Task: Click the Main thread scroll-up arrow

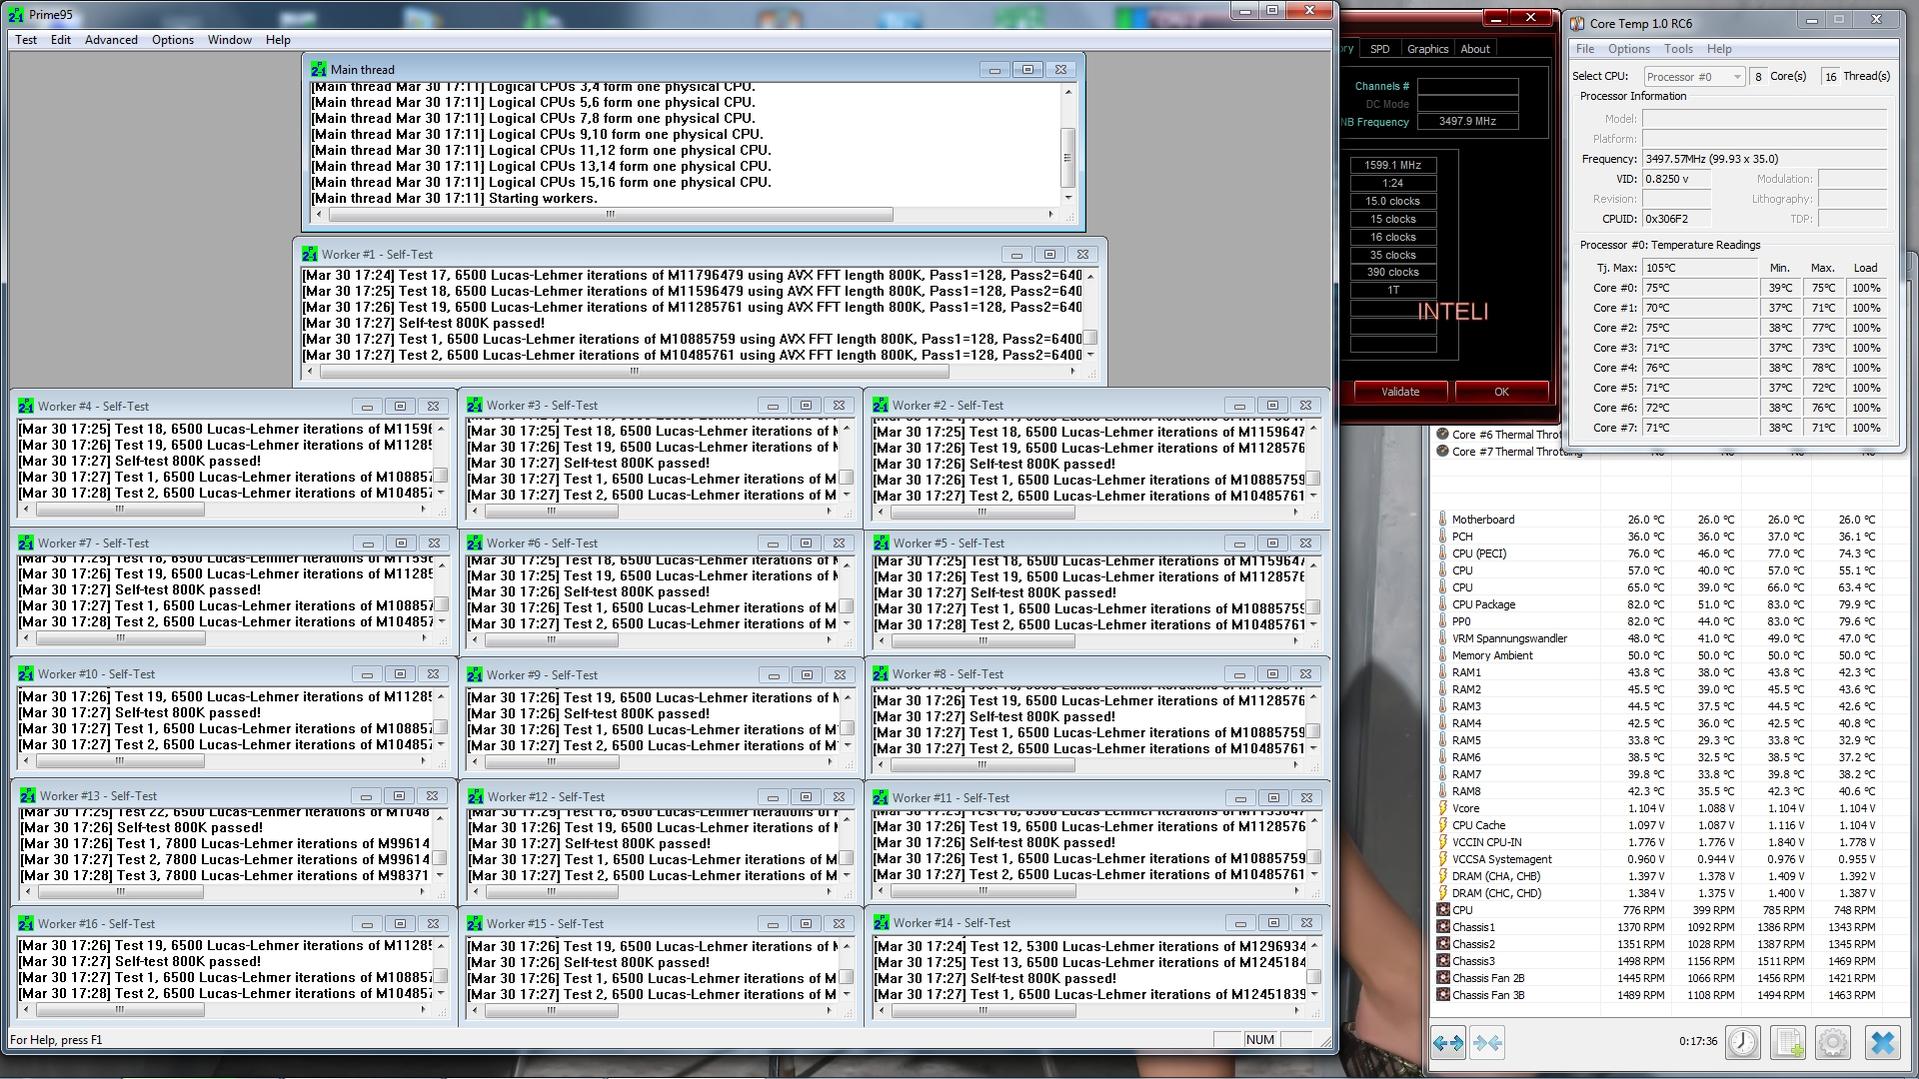Action: tap(1068, 92)
